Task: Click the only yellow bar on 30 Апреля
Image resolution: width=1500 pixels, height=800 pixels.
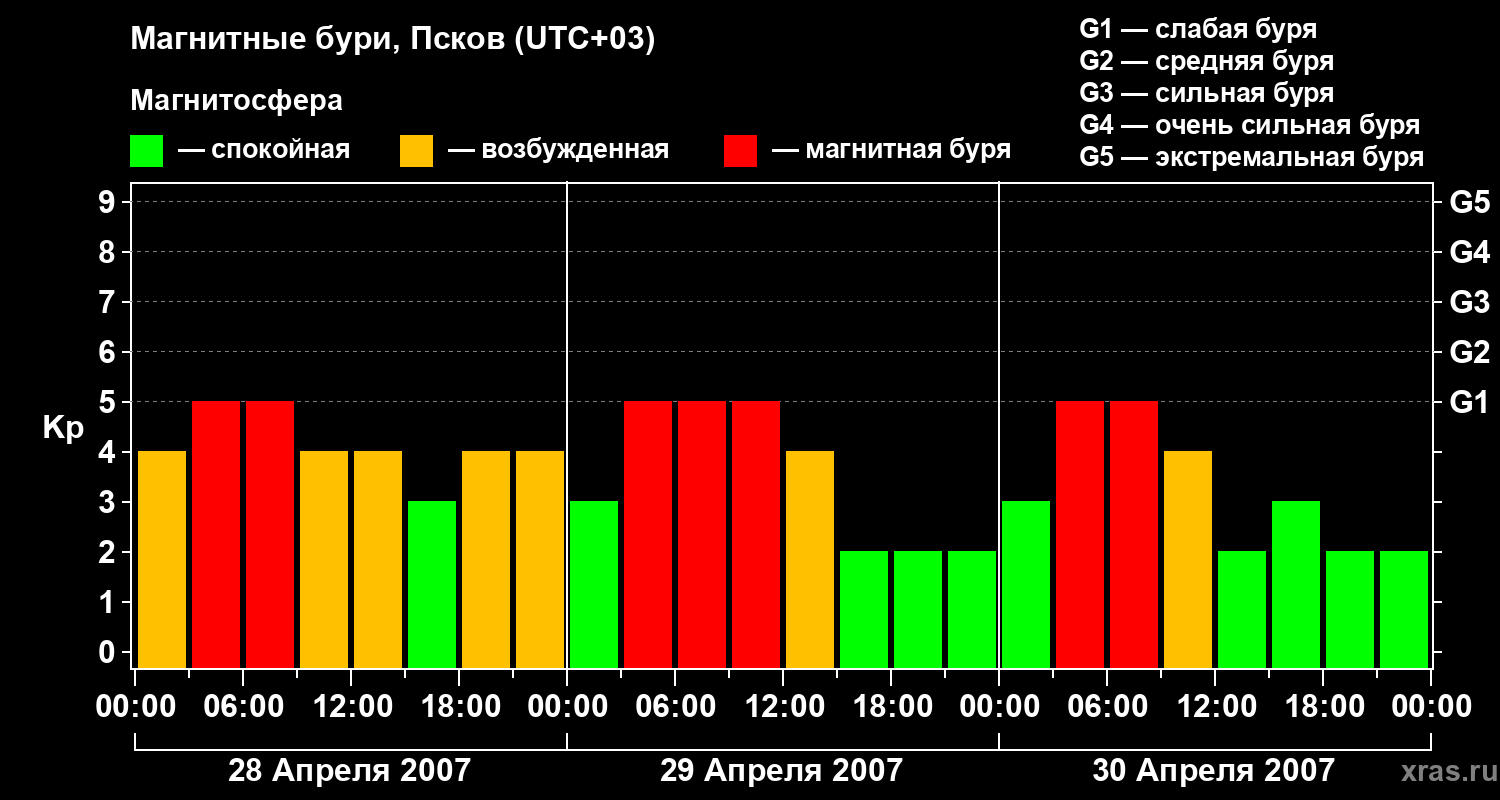Action: [x=1188, y=559]
